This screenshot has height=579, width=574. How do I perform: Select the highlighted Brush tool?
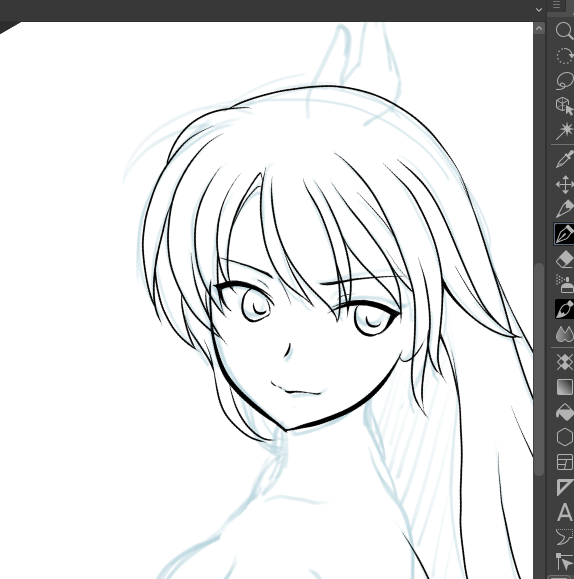click(564, 309)
